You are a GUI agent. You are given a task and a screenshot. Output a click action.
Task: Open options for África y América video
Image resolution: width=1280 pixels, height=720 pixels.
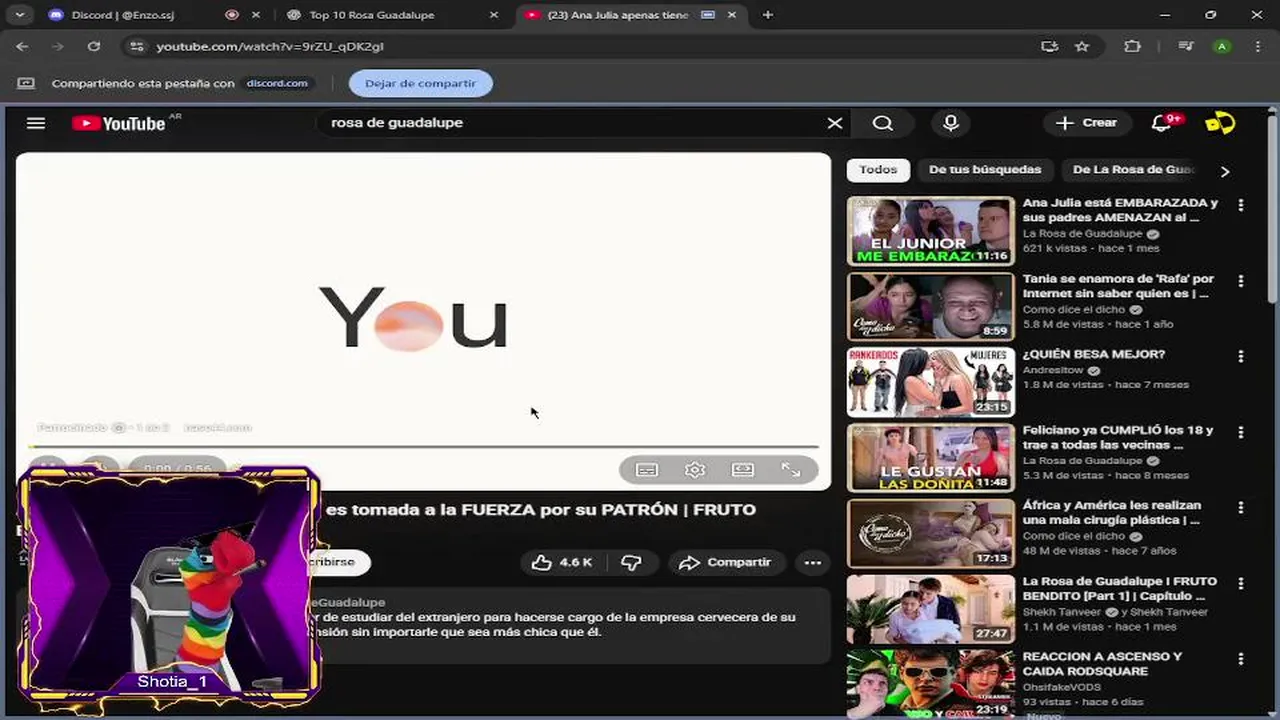pyautogui.click(x=1241, y=507)
